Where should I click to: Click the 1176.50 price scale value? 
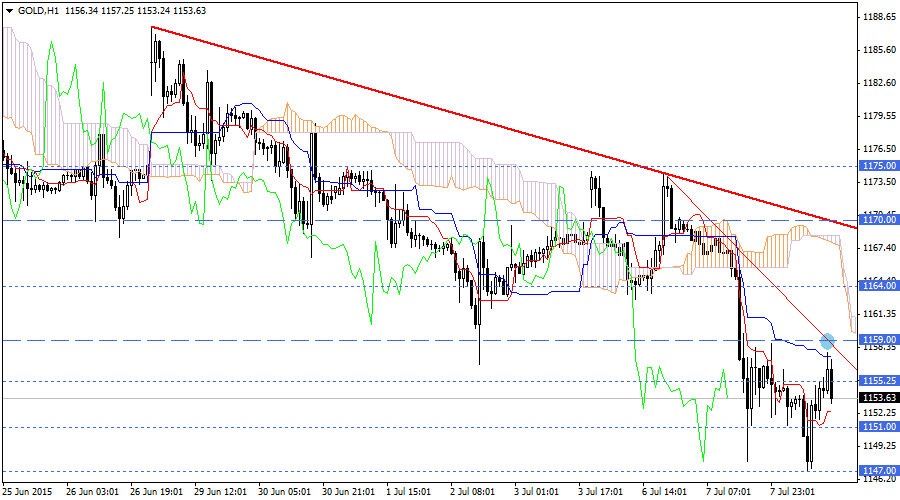[879, 149]
